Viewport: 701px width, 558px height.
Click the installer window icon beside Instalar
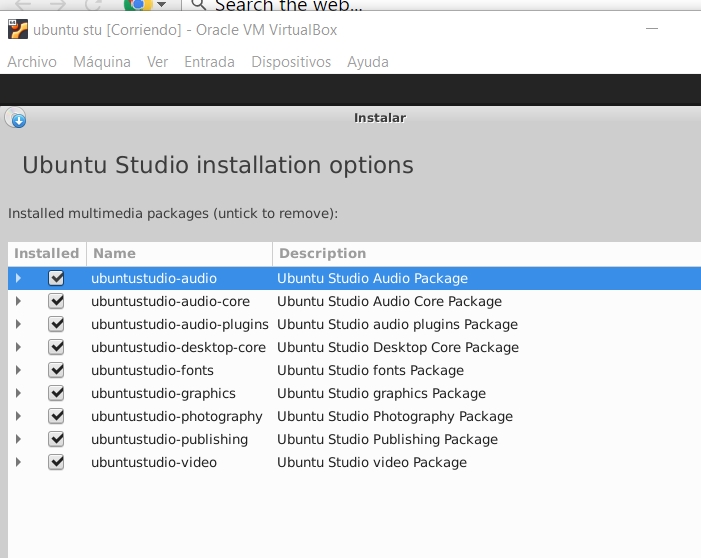click(x=16, y=119)
